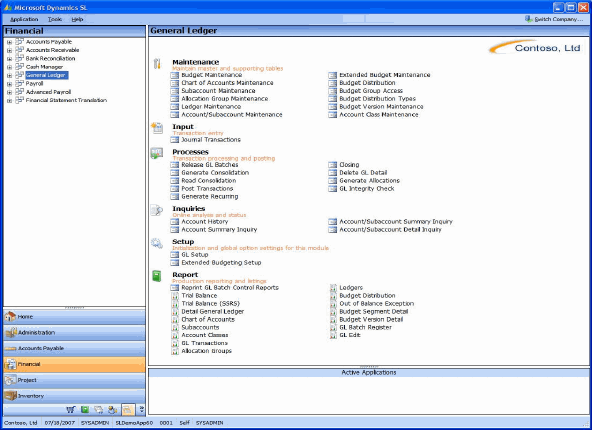The height and width of the screenshot is (430, 592).
Task: Click the report icon beside Ledgers
Action: click(333, 288)
